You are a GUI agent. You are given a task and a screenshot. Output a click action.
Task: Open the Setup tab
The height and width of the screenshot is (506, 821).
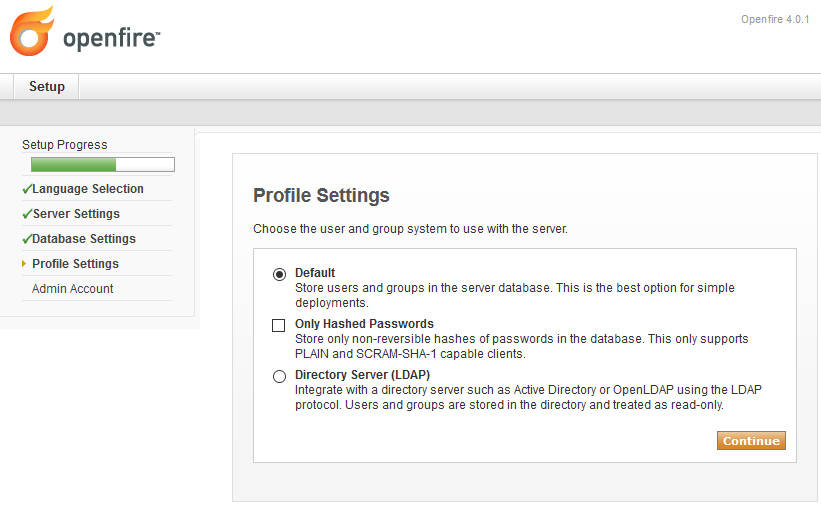47,86
